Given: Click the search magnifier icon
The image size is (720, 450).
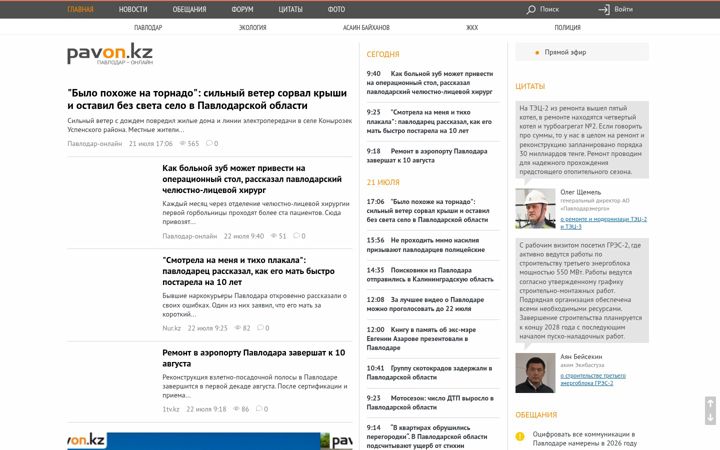Looking at the screenshot, I should (531, 9).
